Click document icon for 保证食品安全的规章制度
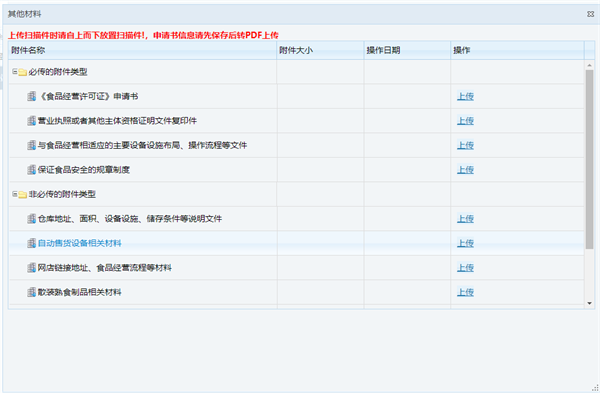This screenshot has height=393, width=600. click(x=31, y=170)
